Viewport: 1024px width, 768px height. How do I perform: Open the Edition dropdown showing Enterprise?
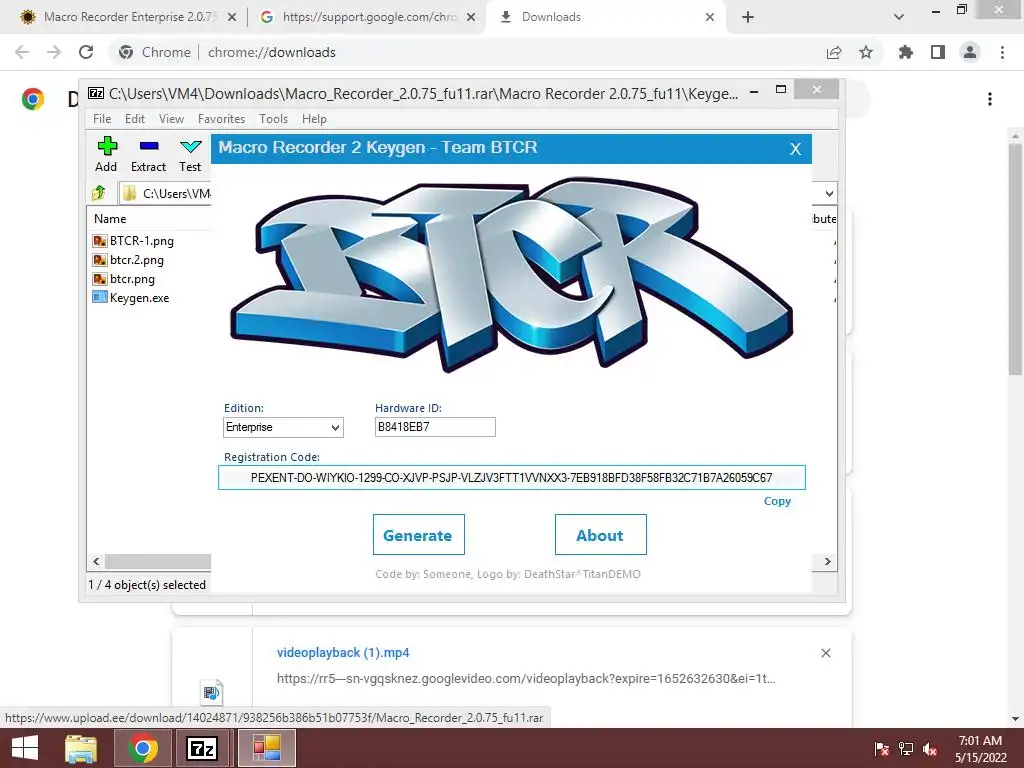pyautogui.click(x=283, y=427)
